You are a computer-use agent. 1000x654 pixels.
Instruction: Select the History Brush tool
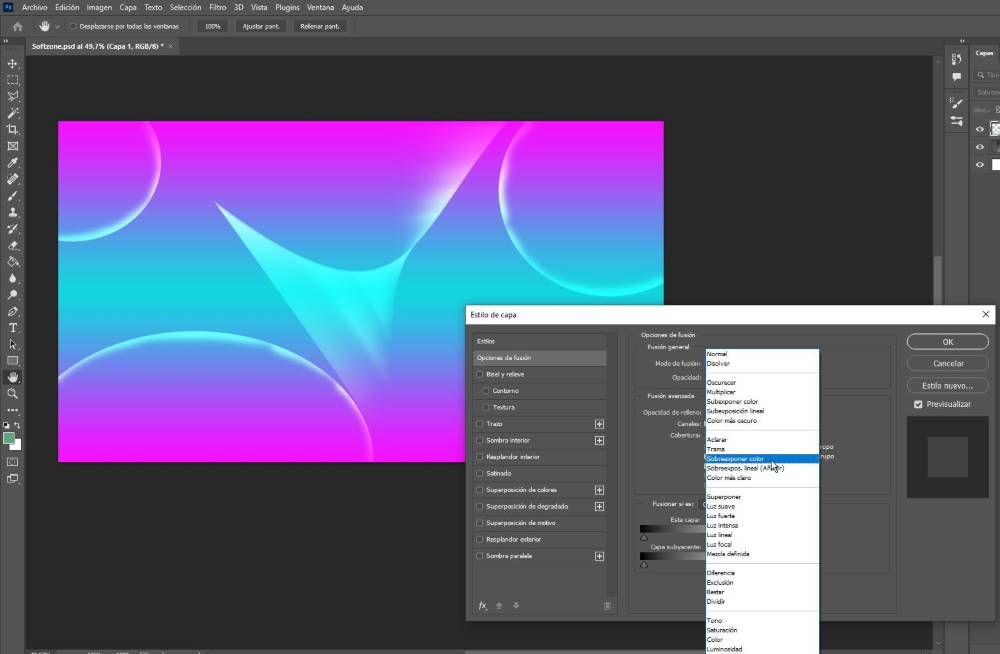coord(12,229)
